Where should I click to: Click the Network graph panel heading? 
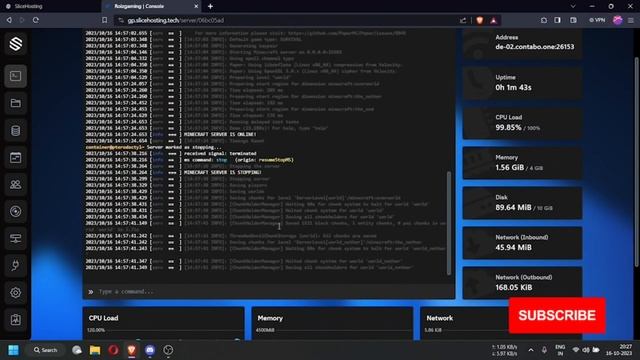pos(439,318)
